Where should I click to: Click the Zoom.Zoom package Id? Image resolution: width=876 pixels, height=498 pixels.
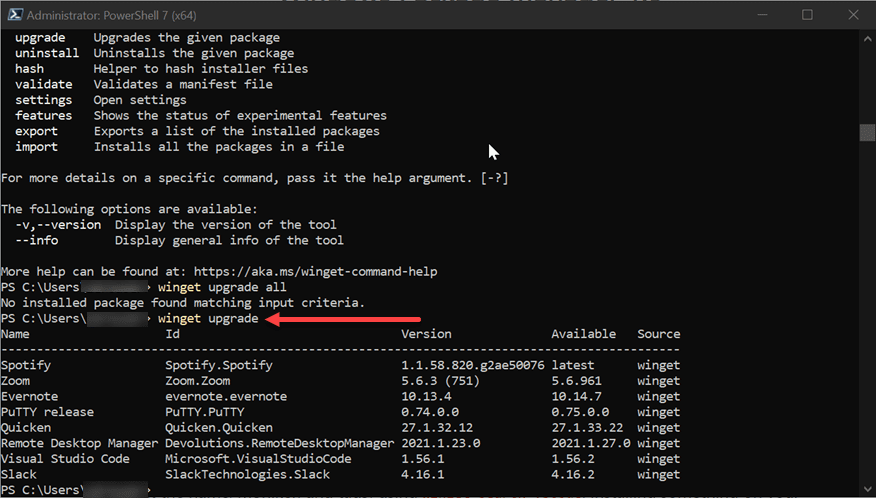click(198, 381)
